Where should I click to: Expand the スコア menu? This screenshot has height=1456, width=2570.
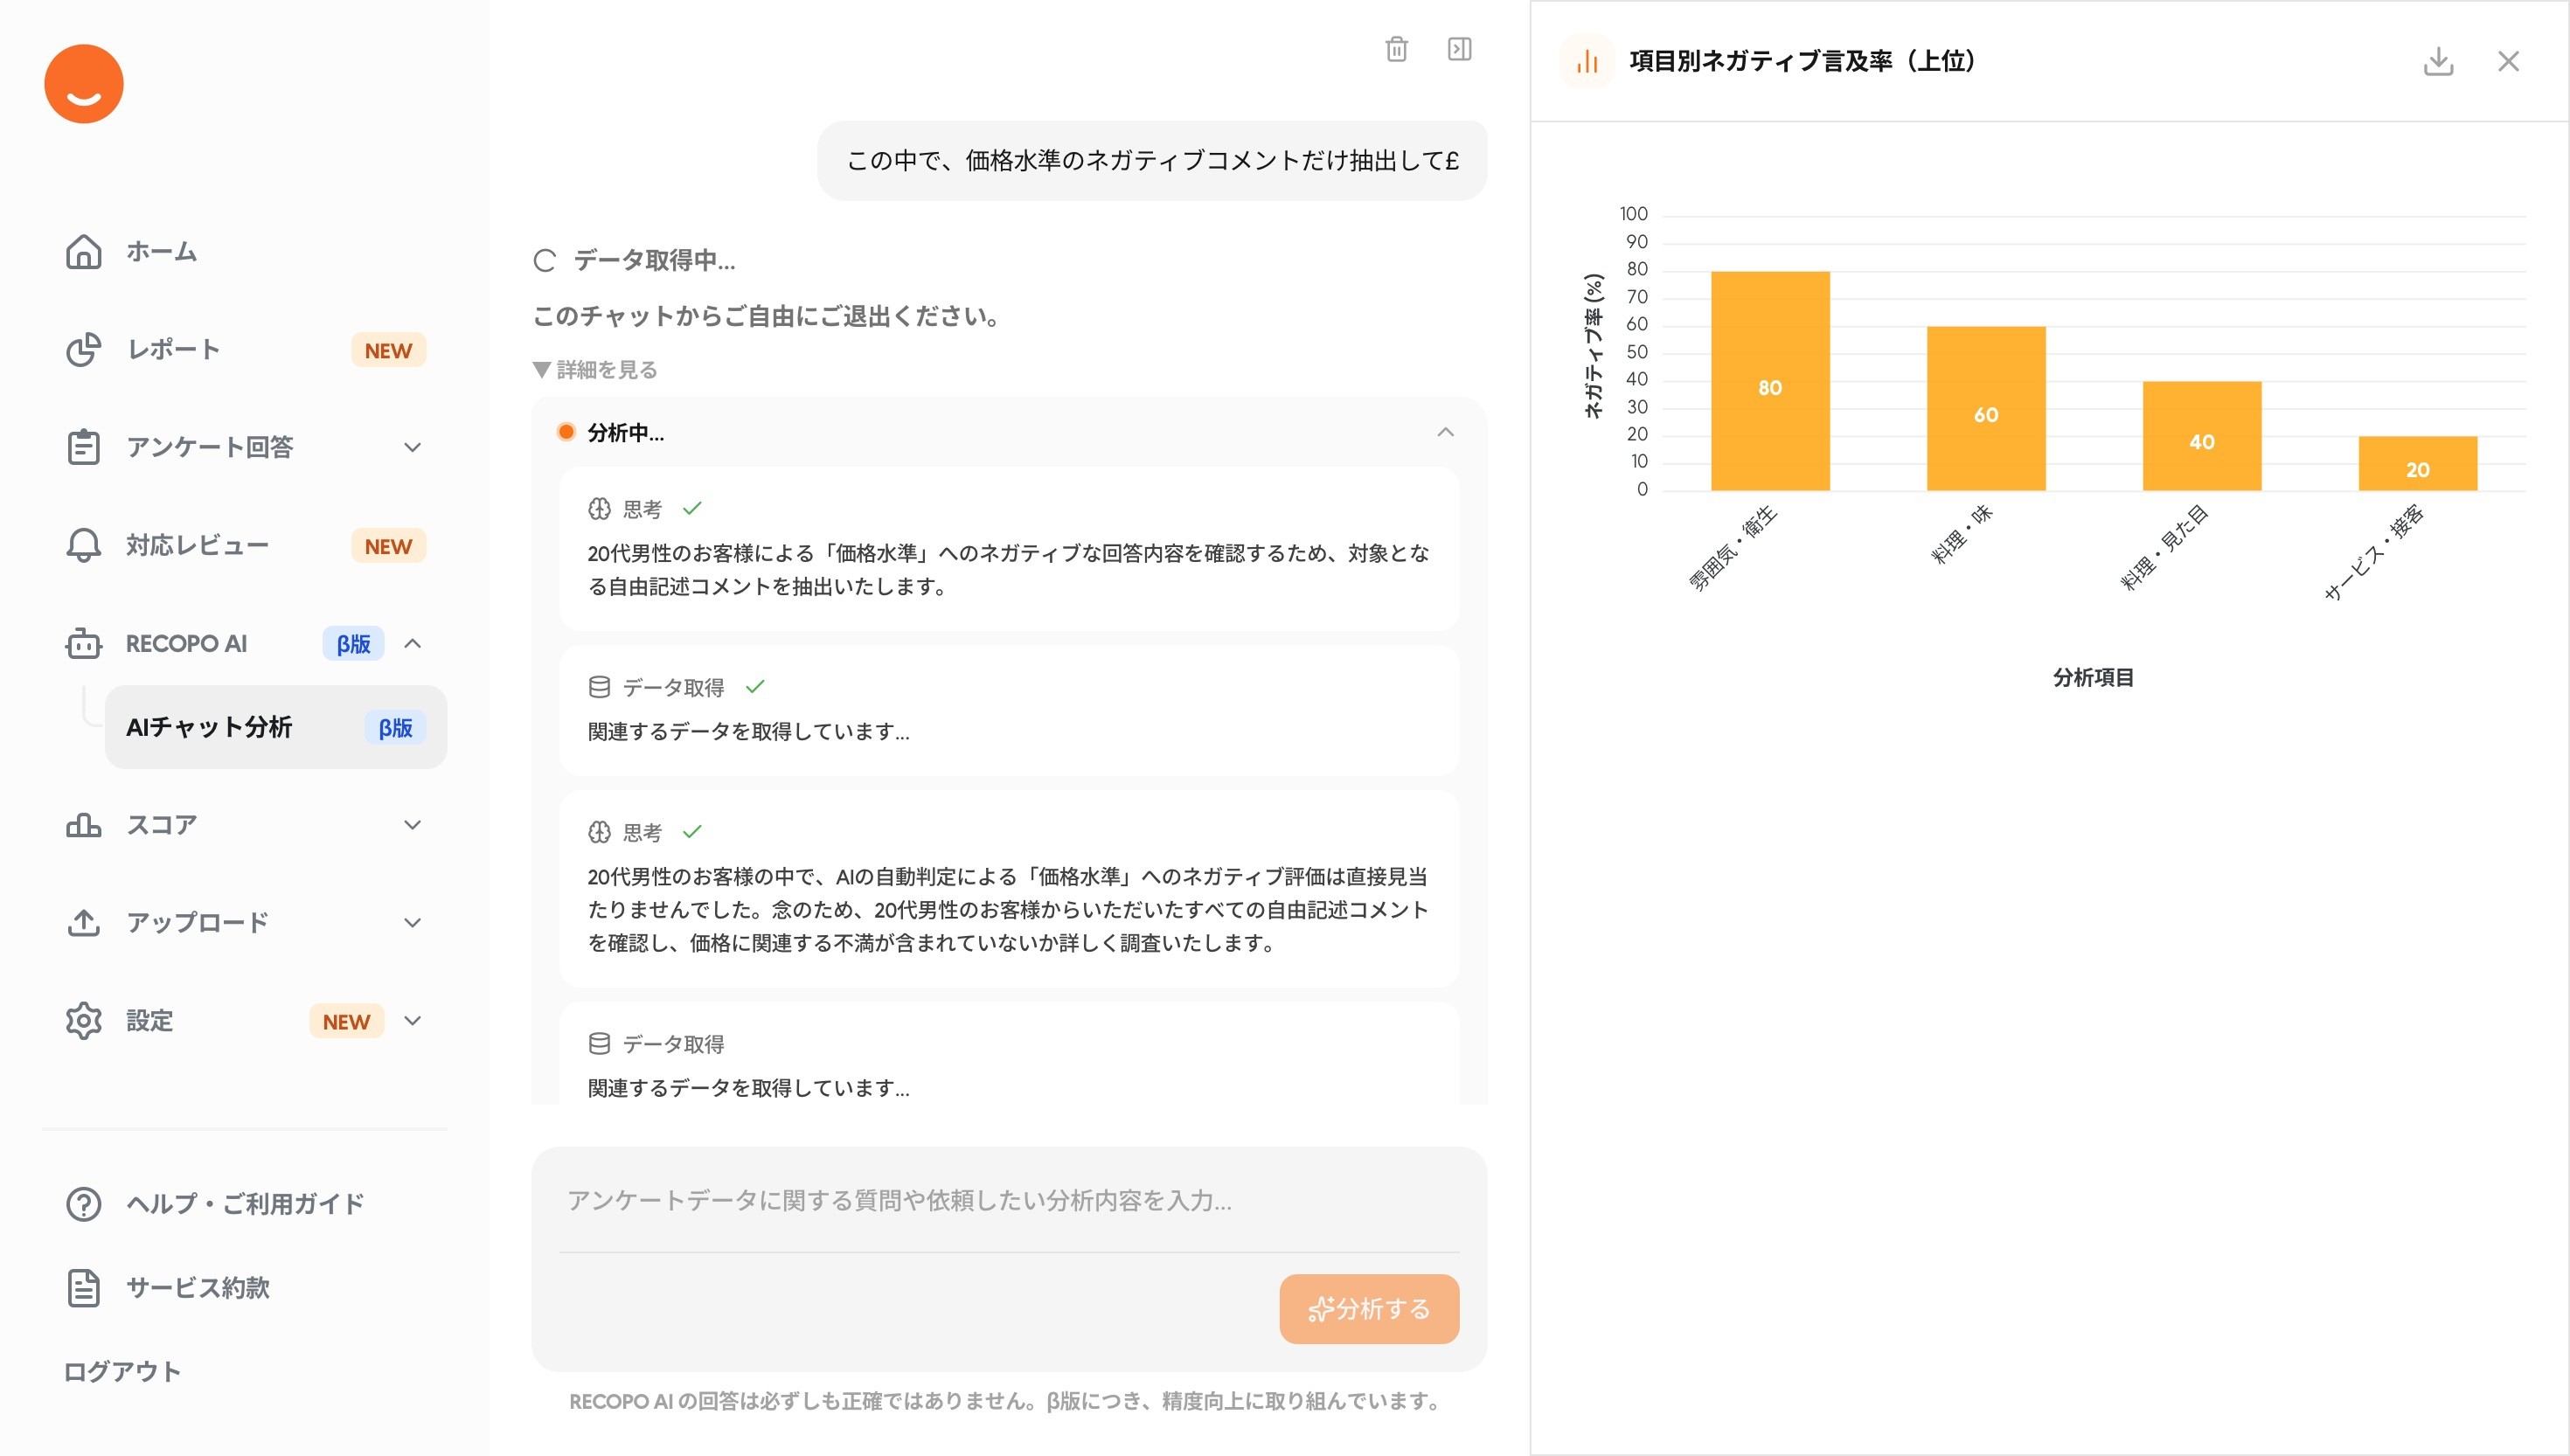[412, 825]
